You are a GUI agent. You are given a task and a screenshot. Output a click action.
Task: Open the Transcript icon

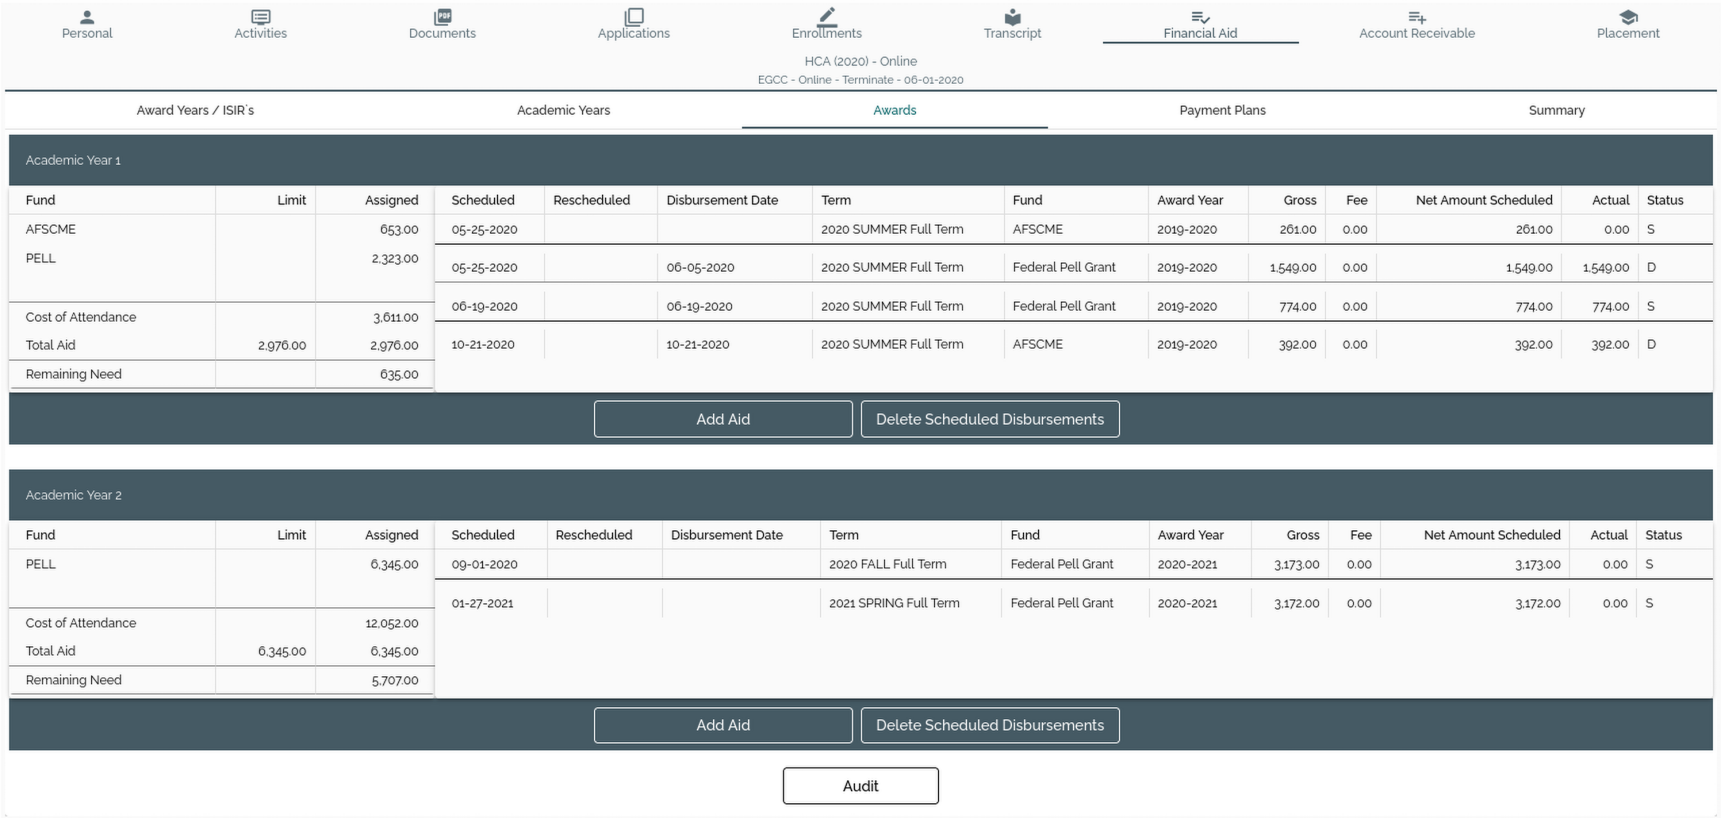(x=1012, y=17)
